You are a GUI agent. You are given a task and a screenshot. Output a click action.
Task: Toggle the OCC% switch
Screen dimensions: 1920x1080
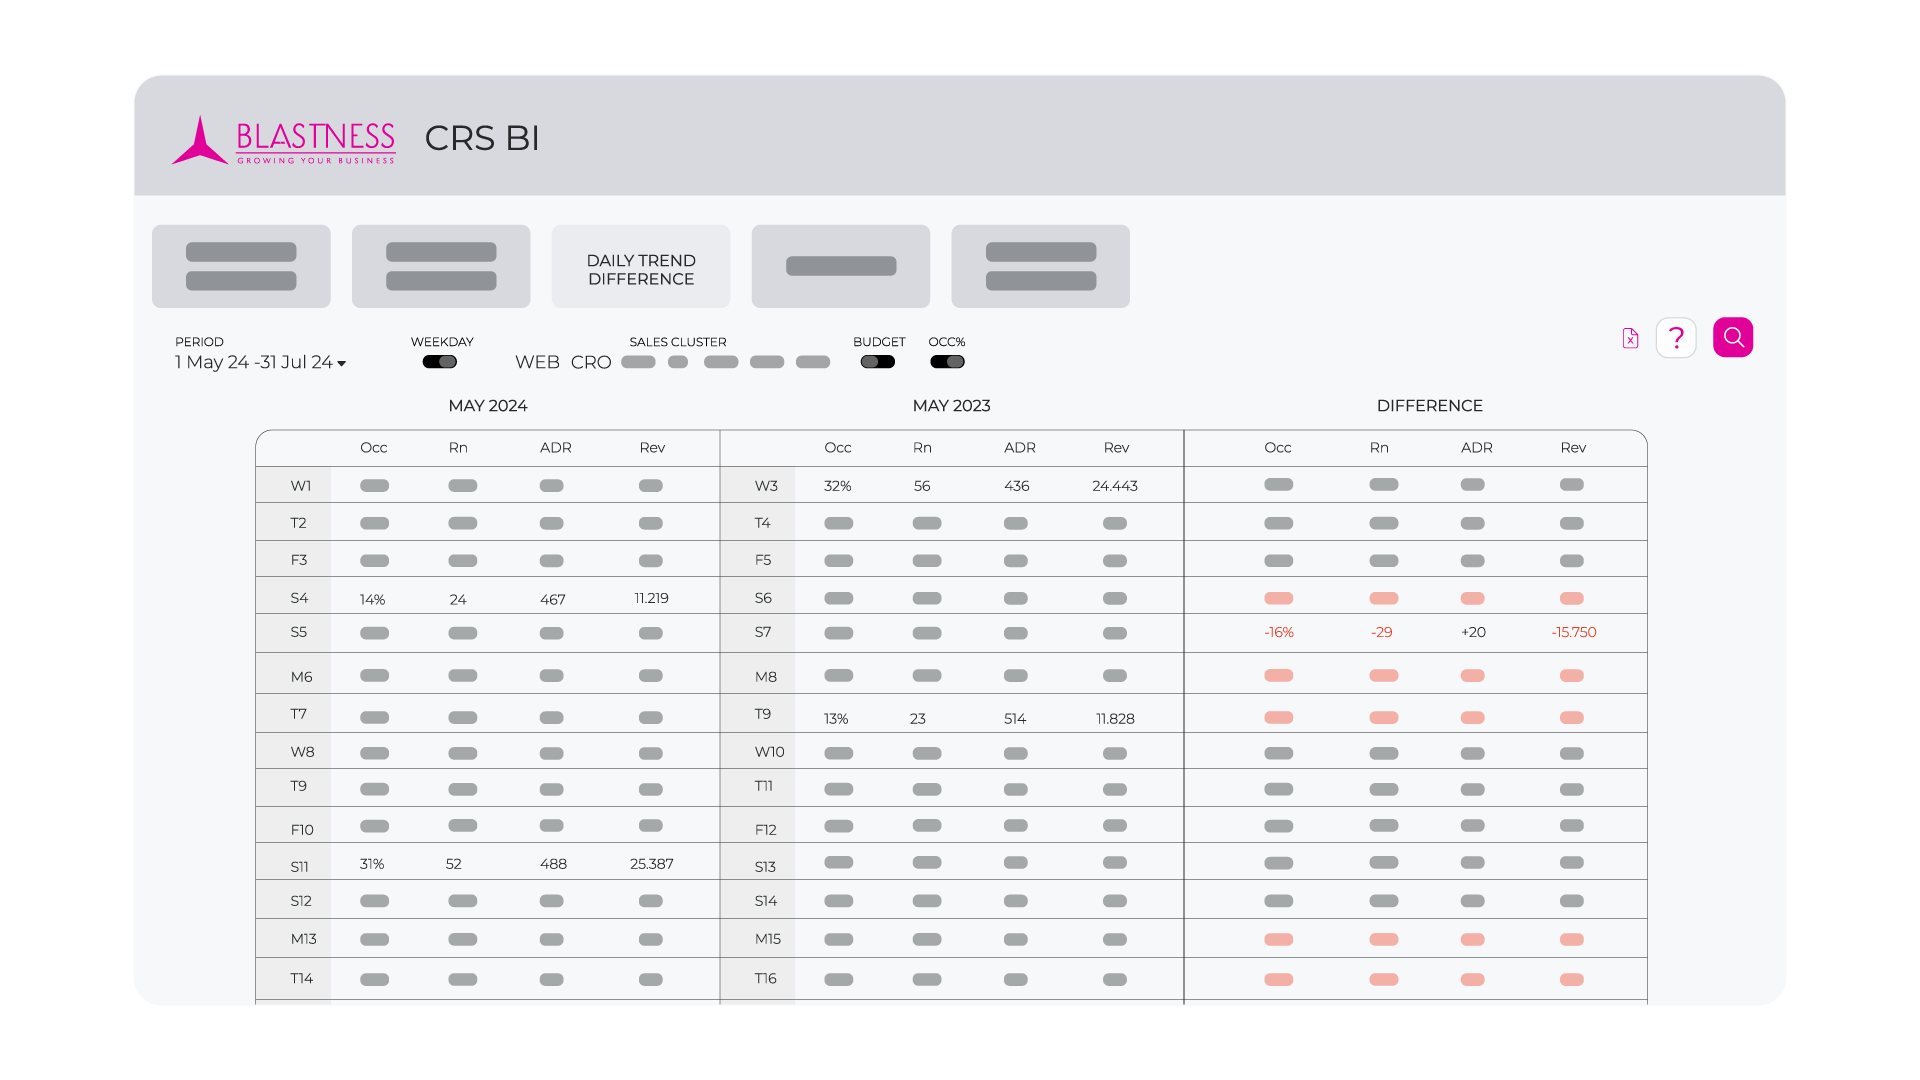[x=947, y=362]
